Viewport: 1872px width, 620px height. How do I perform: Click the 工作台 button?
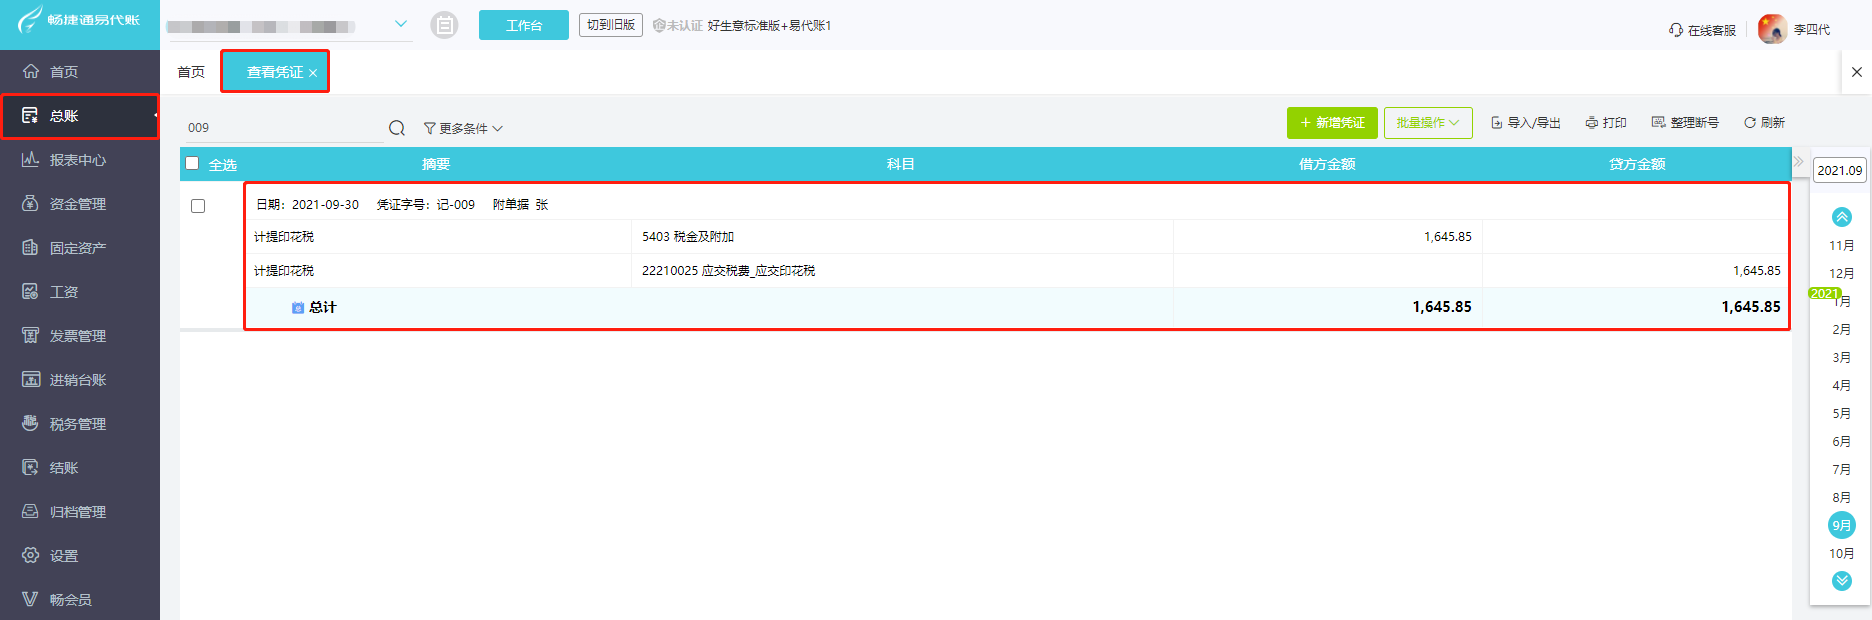click(524, 25)
